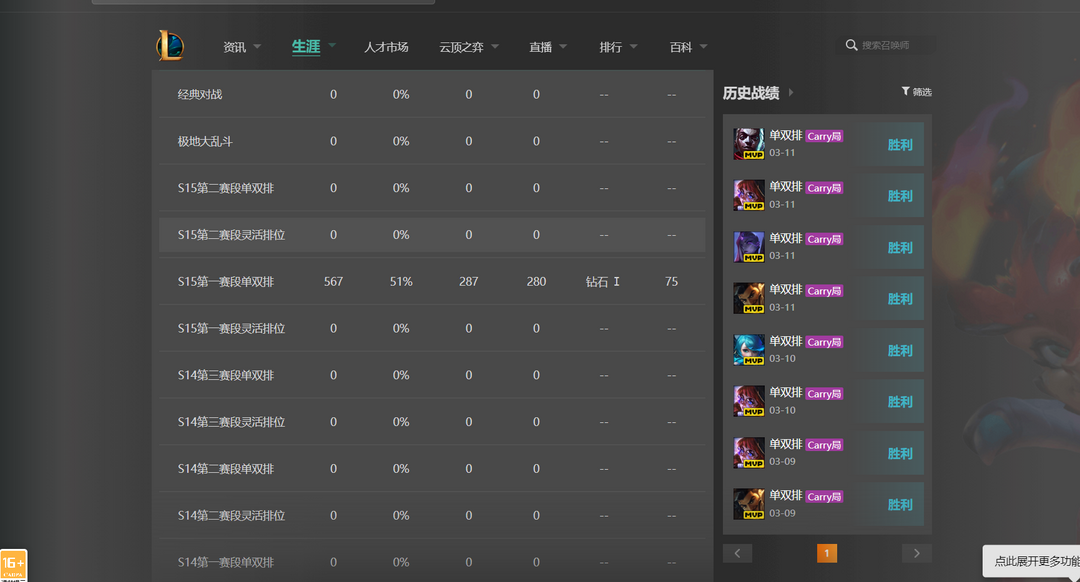Click the search magnifier icon

pyautogui.click(x=851, y=45)
